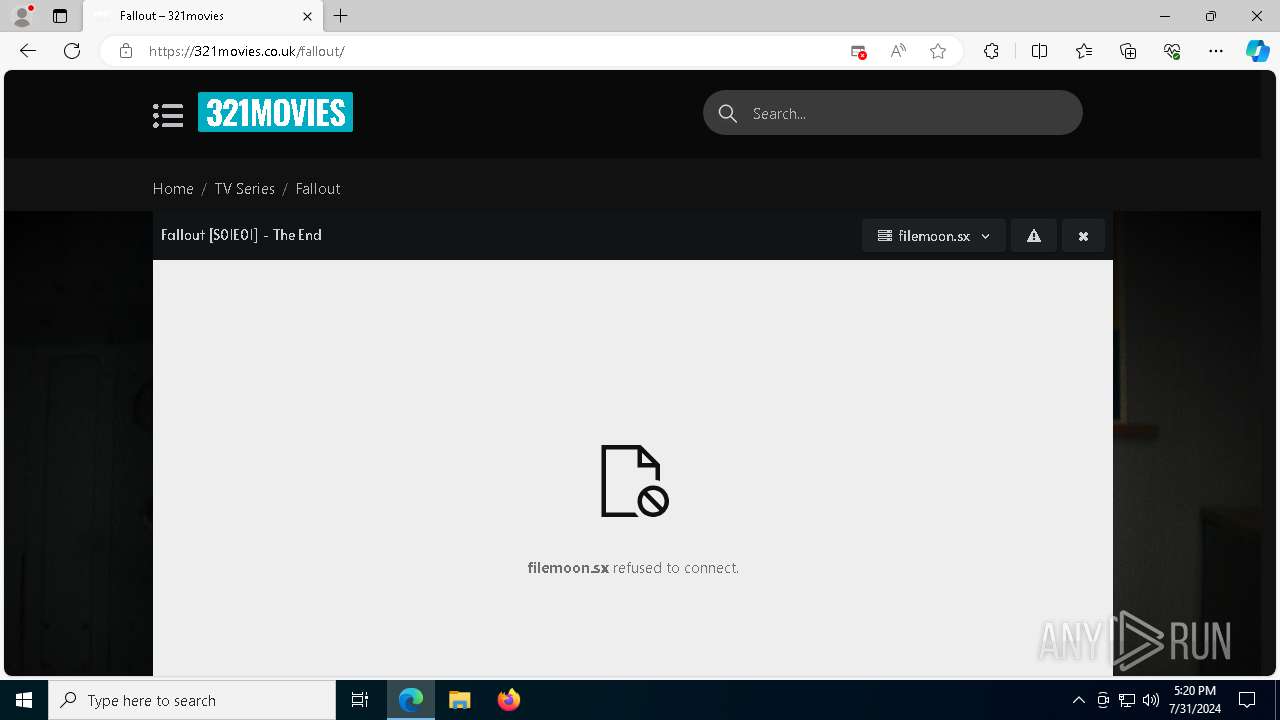The image size is (1280, 720).
Task: Open Settings and more menu
Action: click(x=1216, y=51)
